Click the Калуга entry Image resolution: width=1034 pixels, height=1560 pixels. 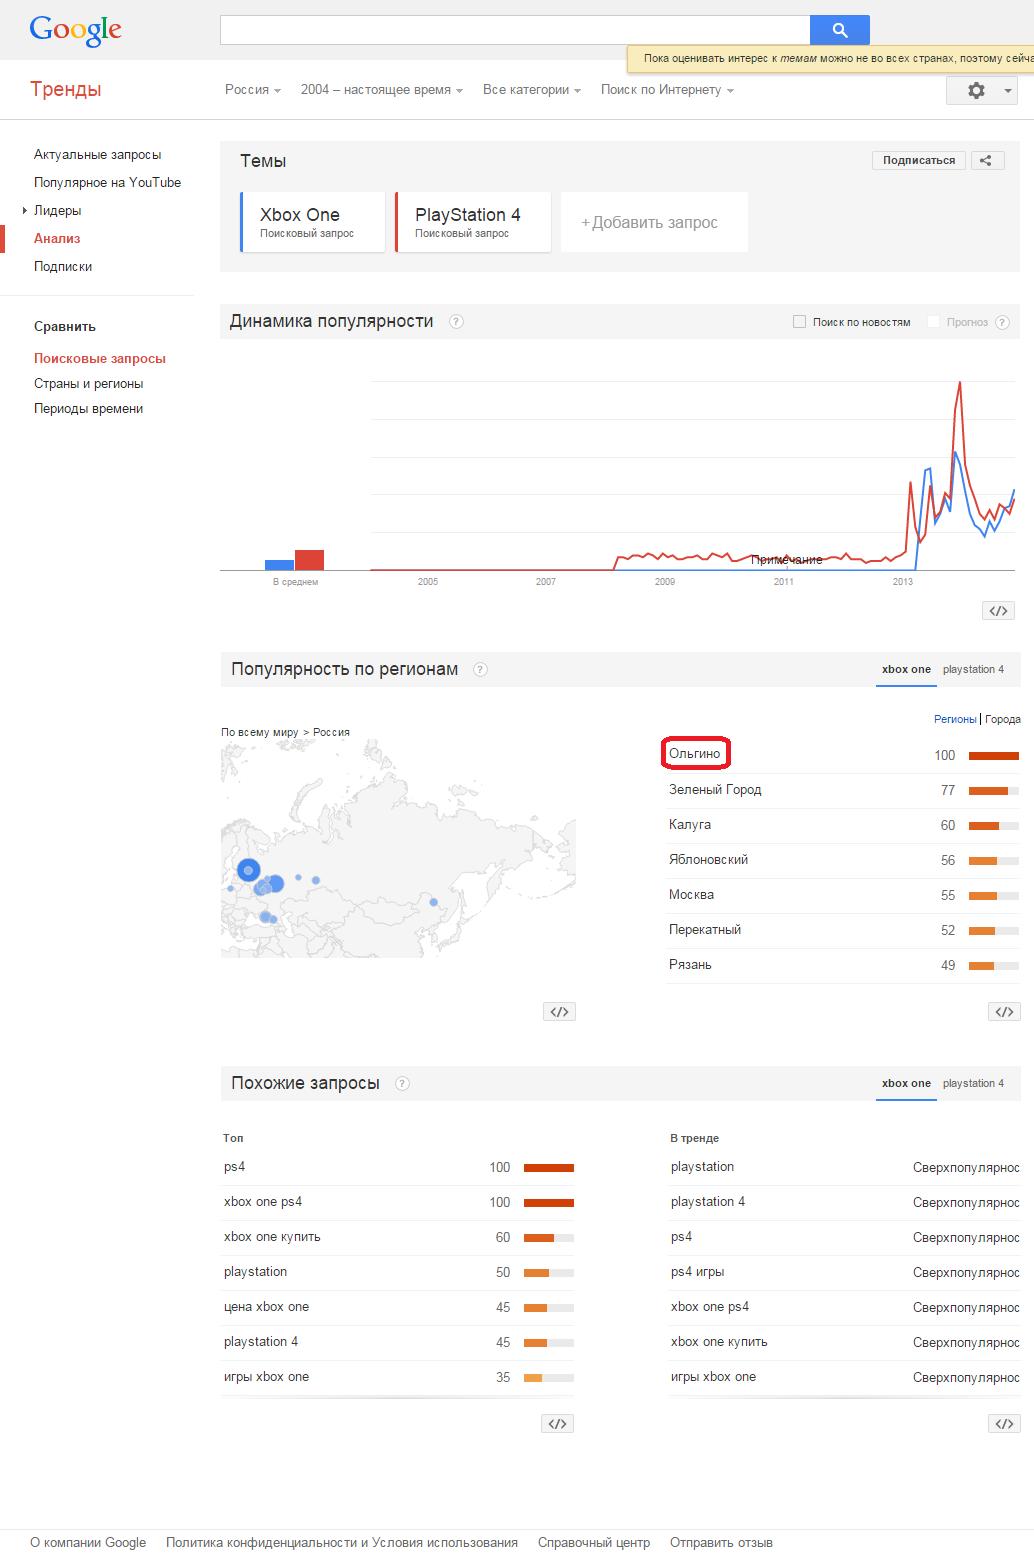click(x=690, y=825)
